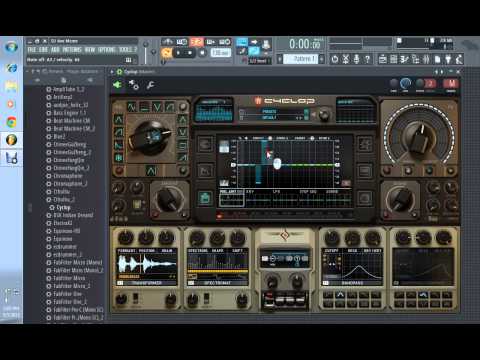Open the VIEW menu

pos(90,50)
